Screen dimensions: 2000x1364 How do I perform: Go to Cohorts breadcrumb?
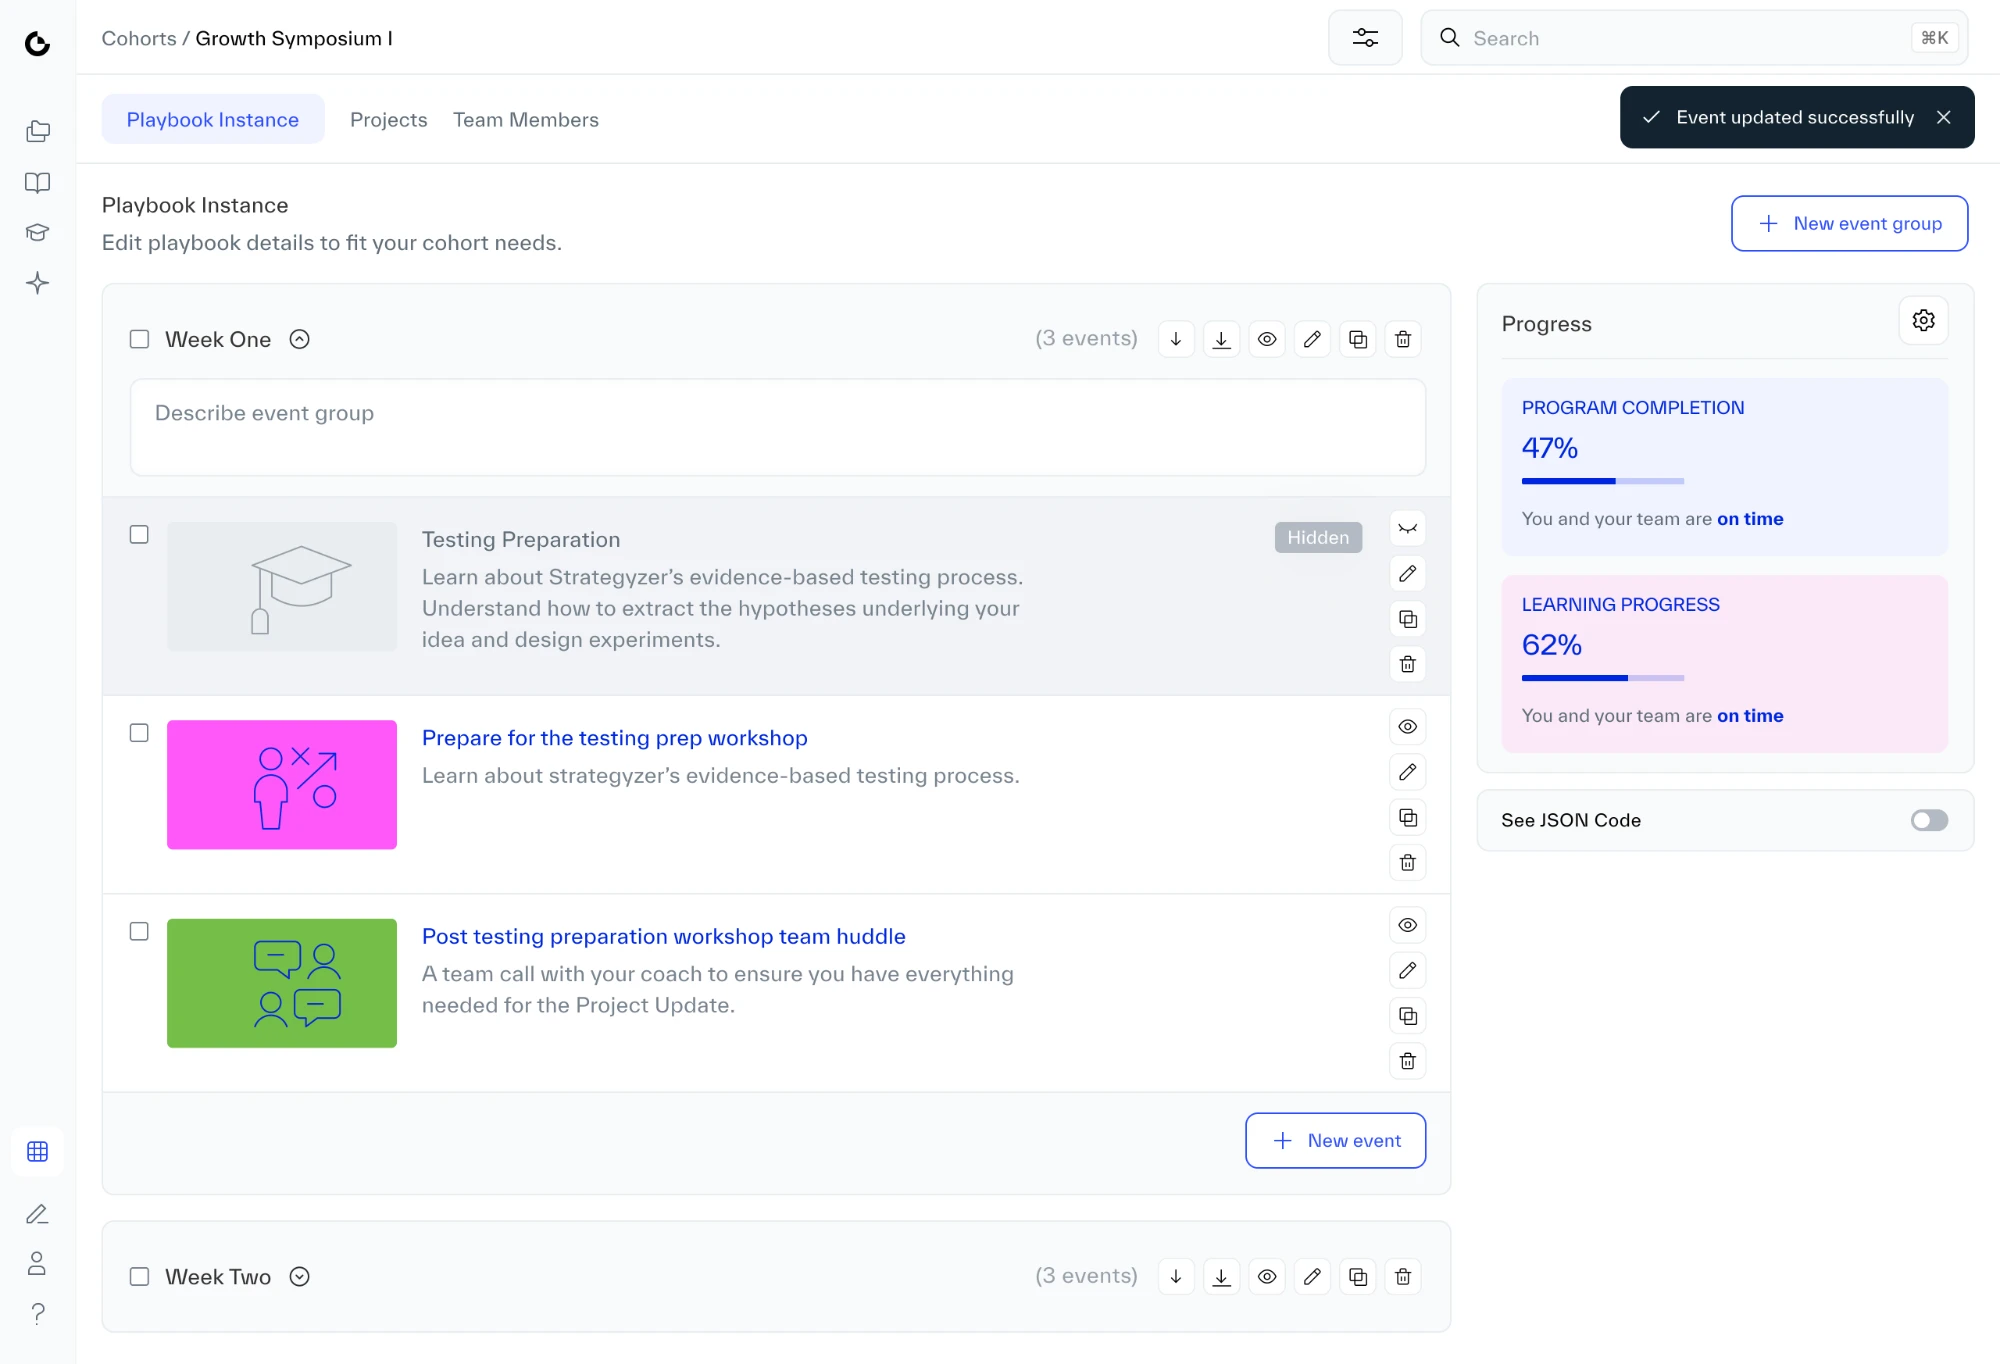[x=139, y=38]
